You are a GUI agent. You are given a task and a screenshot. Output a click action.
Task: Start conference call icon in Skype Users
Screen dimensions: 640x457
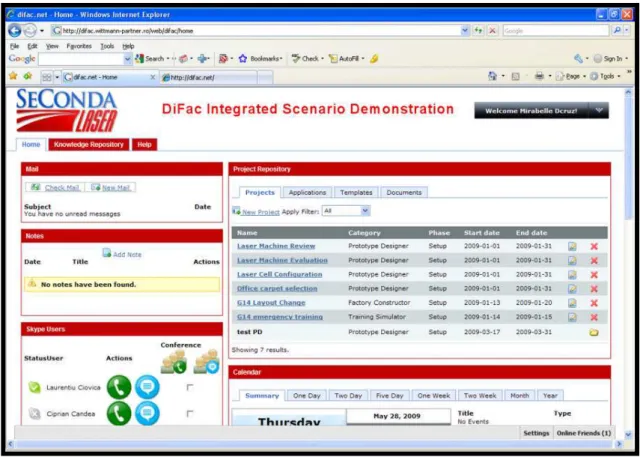(x=174, y=362)
